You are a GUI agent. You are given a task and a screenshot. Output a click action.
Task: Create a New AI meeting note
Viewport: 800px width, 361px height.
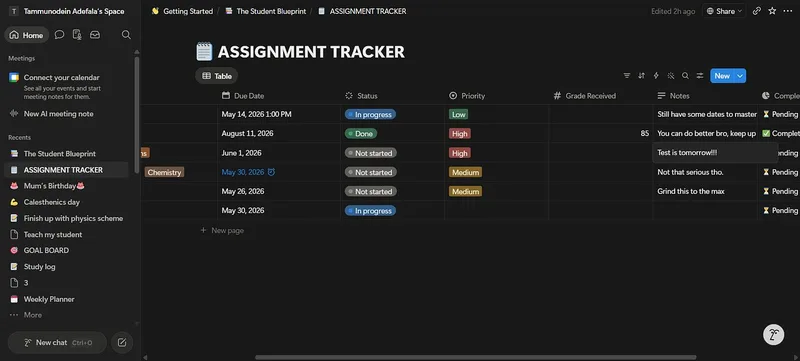pos(58,114)
